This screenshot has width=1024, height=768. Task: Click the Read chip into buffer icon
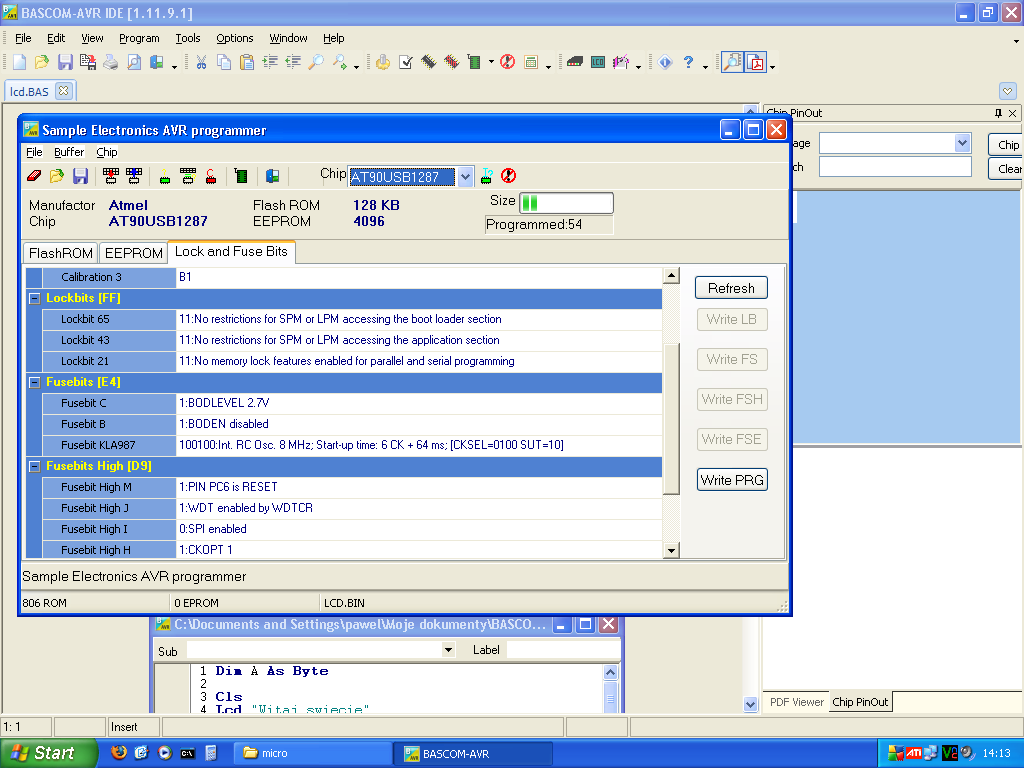[134, 176]
